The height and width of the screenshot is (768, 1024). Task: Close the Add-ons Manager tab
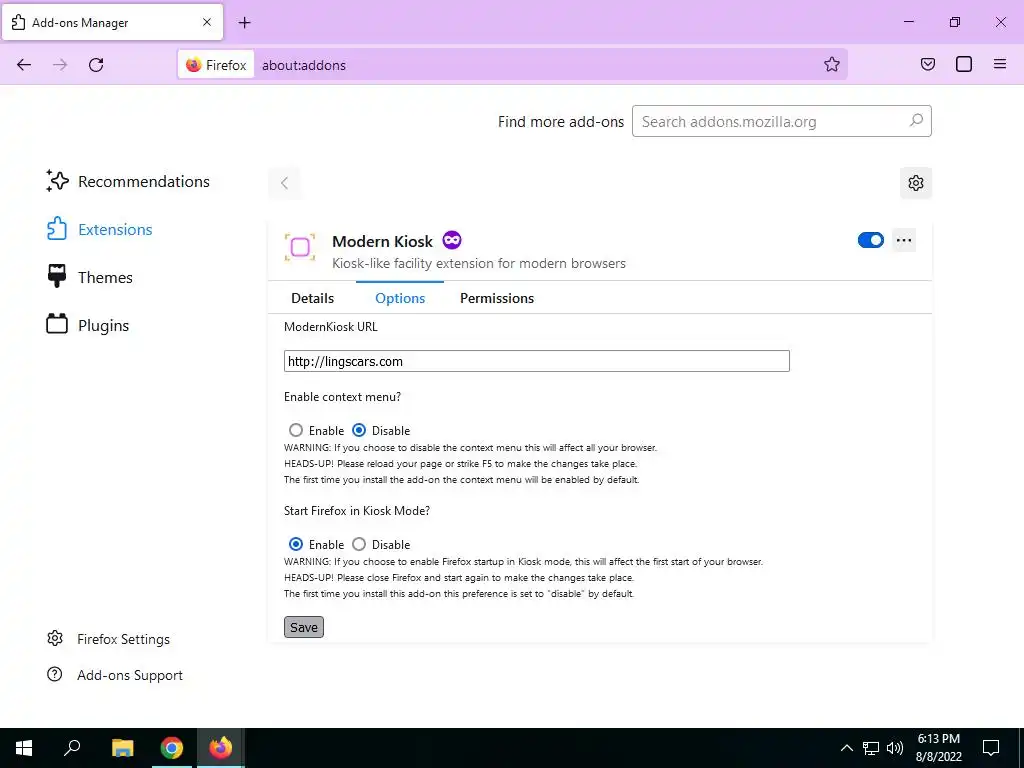[x=207, y=22]
